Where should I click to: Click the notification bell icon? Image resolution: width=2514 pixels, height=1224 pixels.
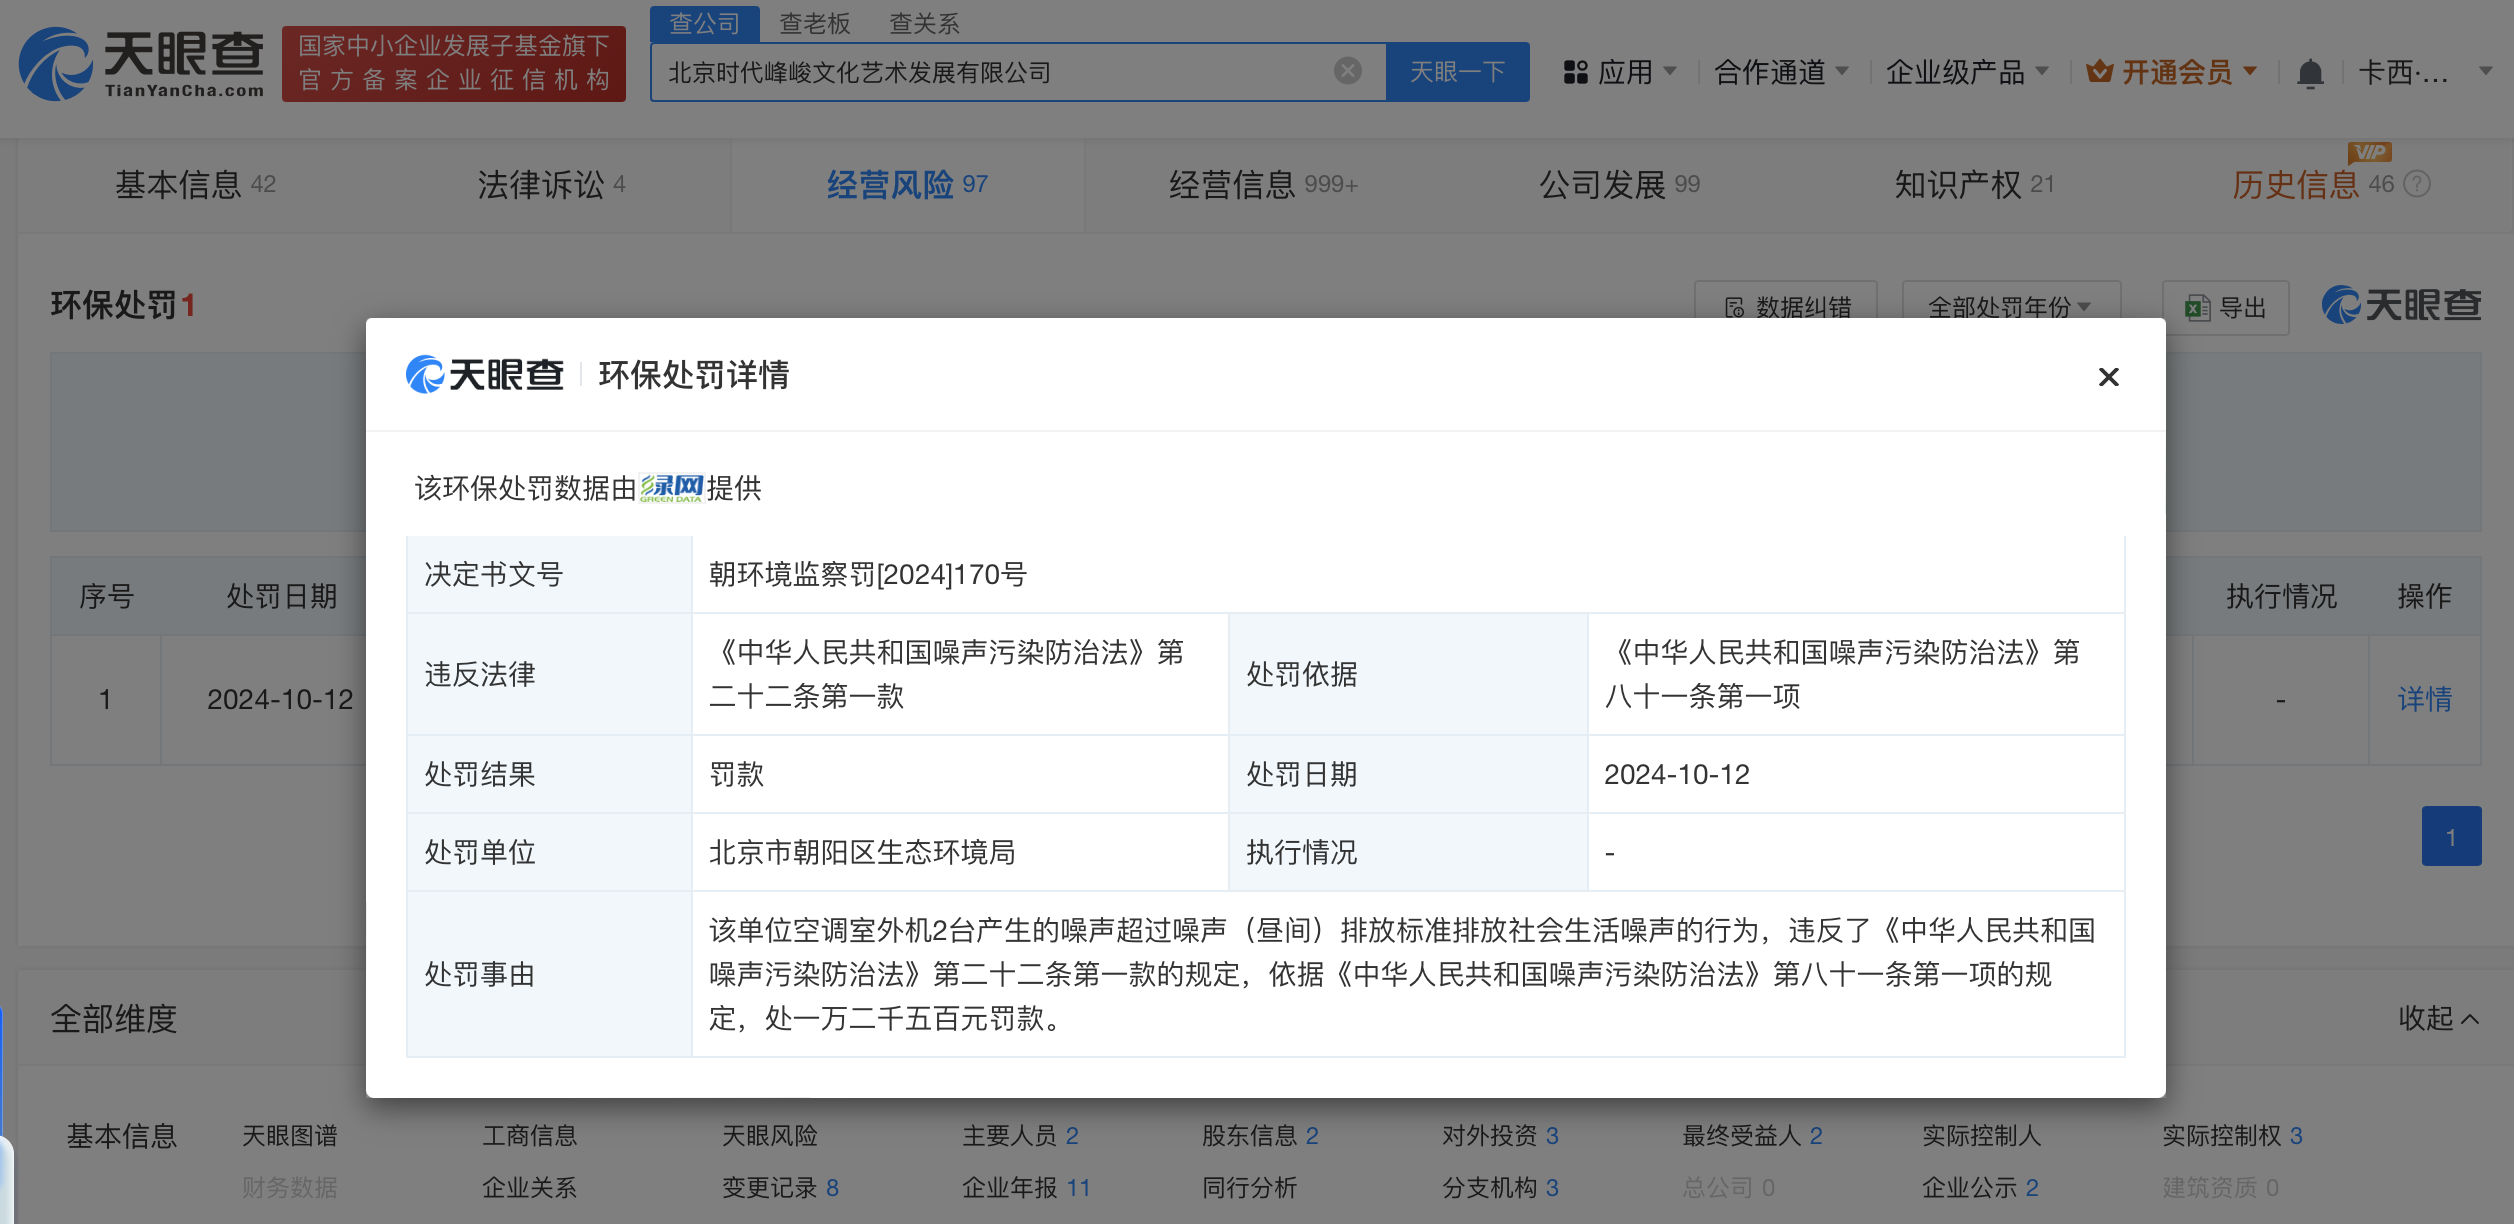click(2310, 73)
